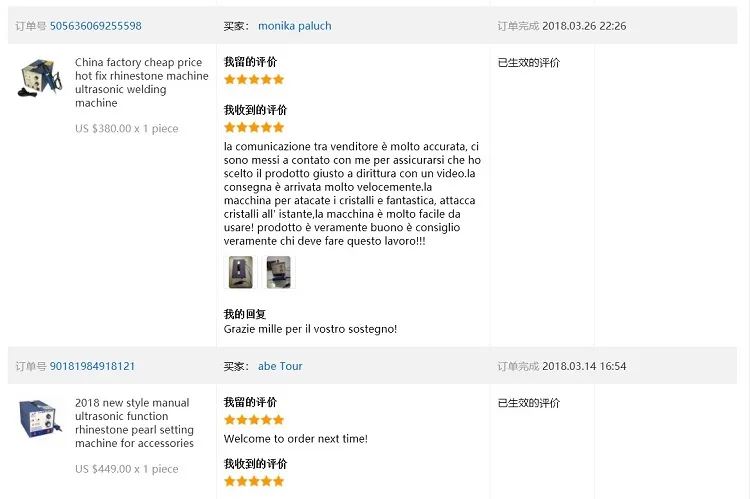
Task: Click the 'Grazie mille per il vostro sostegno!' reply
Action: tap(310, 329)
